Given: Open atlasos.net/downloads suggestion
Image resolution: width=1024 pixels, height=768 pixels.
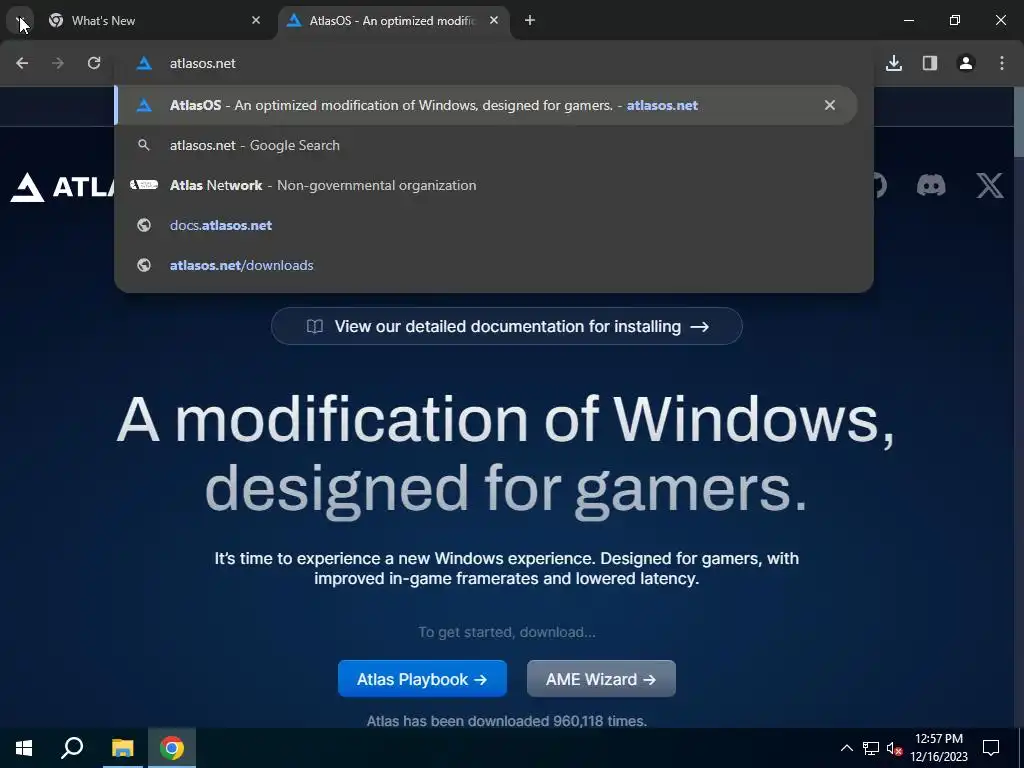Looking at the screenshot, I should click(x=486, y=265).
